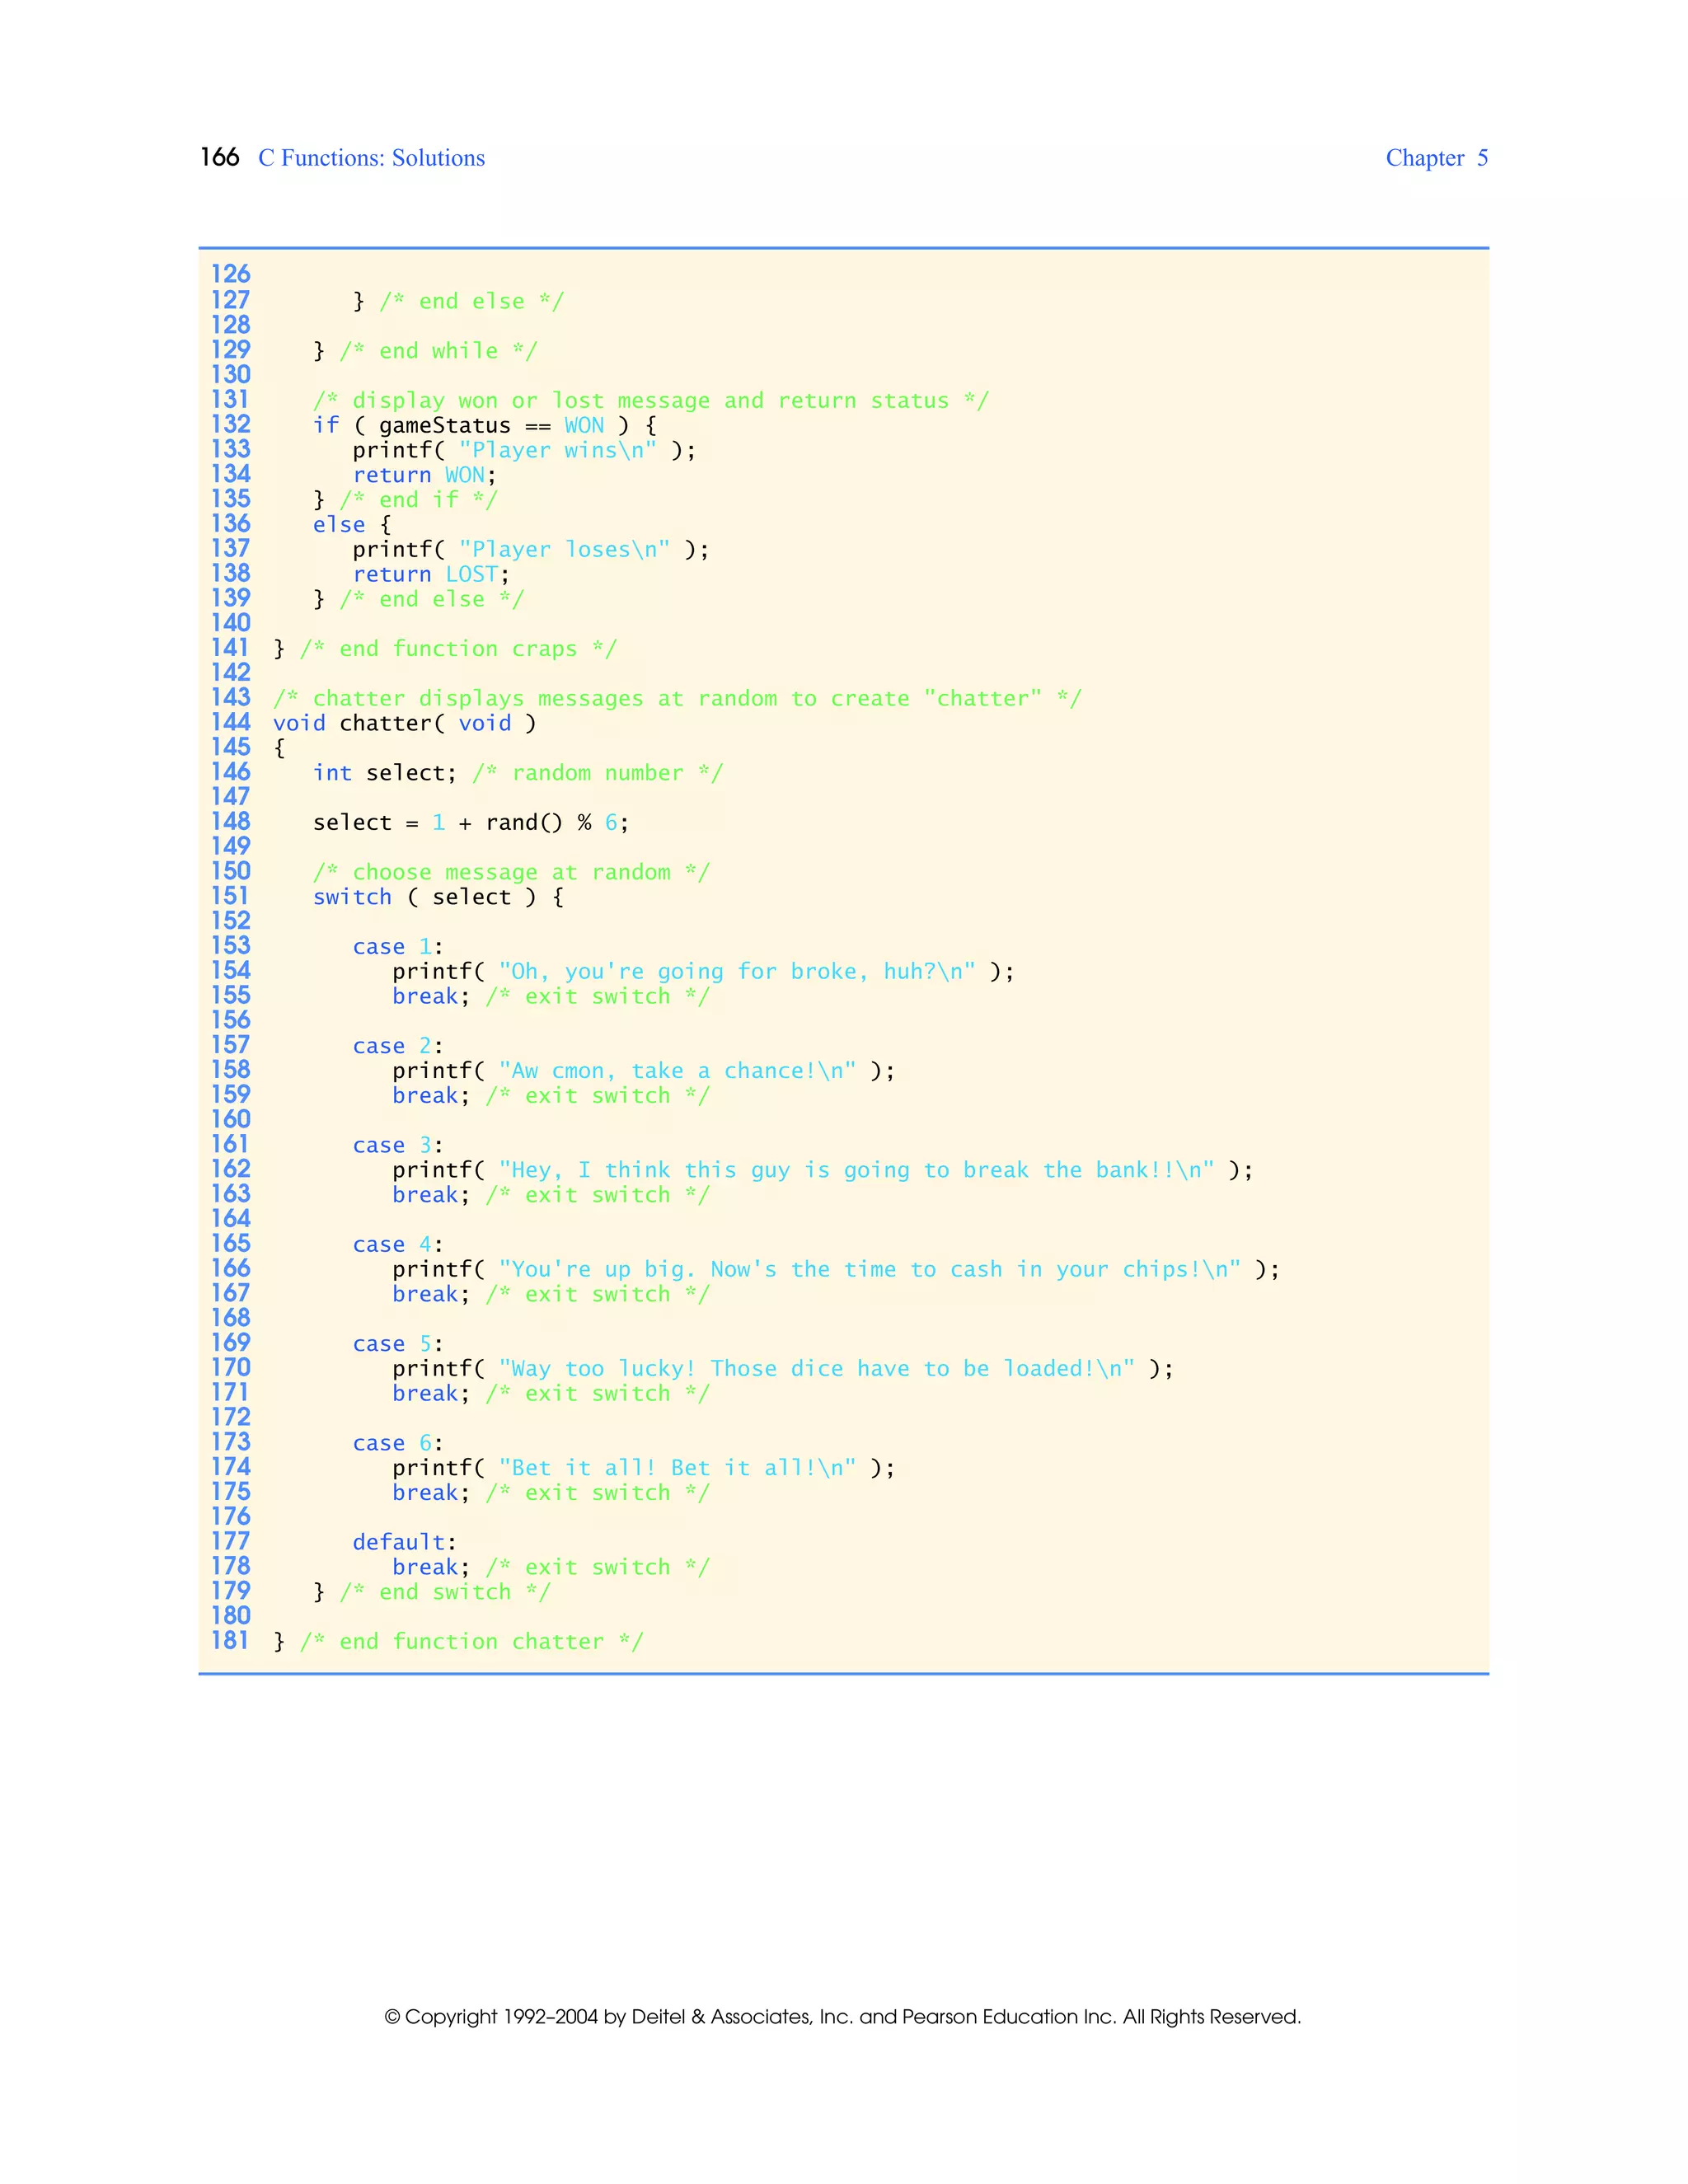Click the 'Player wins' printf string
This screenshot has width=1688, height=2184.
coord(557,450)
